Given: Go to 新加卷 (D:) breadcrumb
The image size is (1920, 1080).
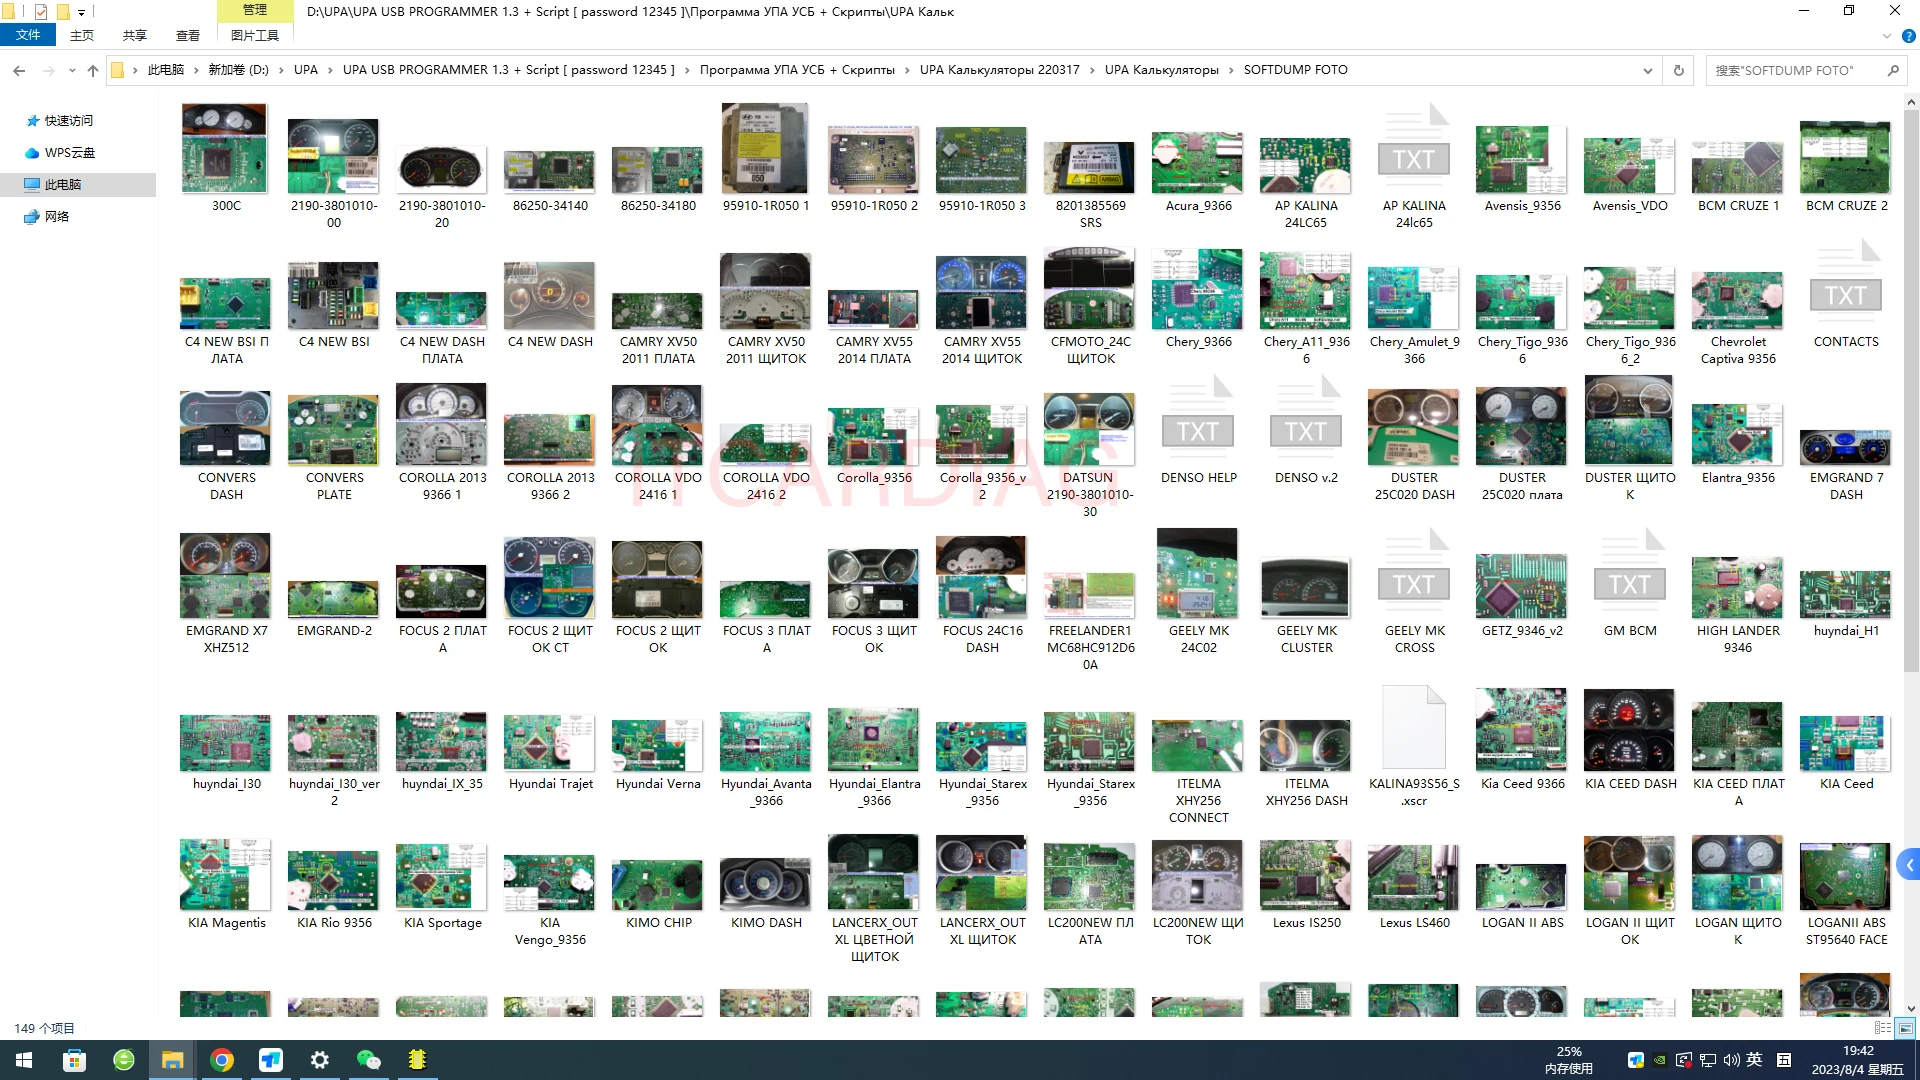Looking at the screenshot, I should [238, 70].
